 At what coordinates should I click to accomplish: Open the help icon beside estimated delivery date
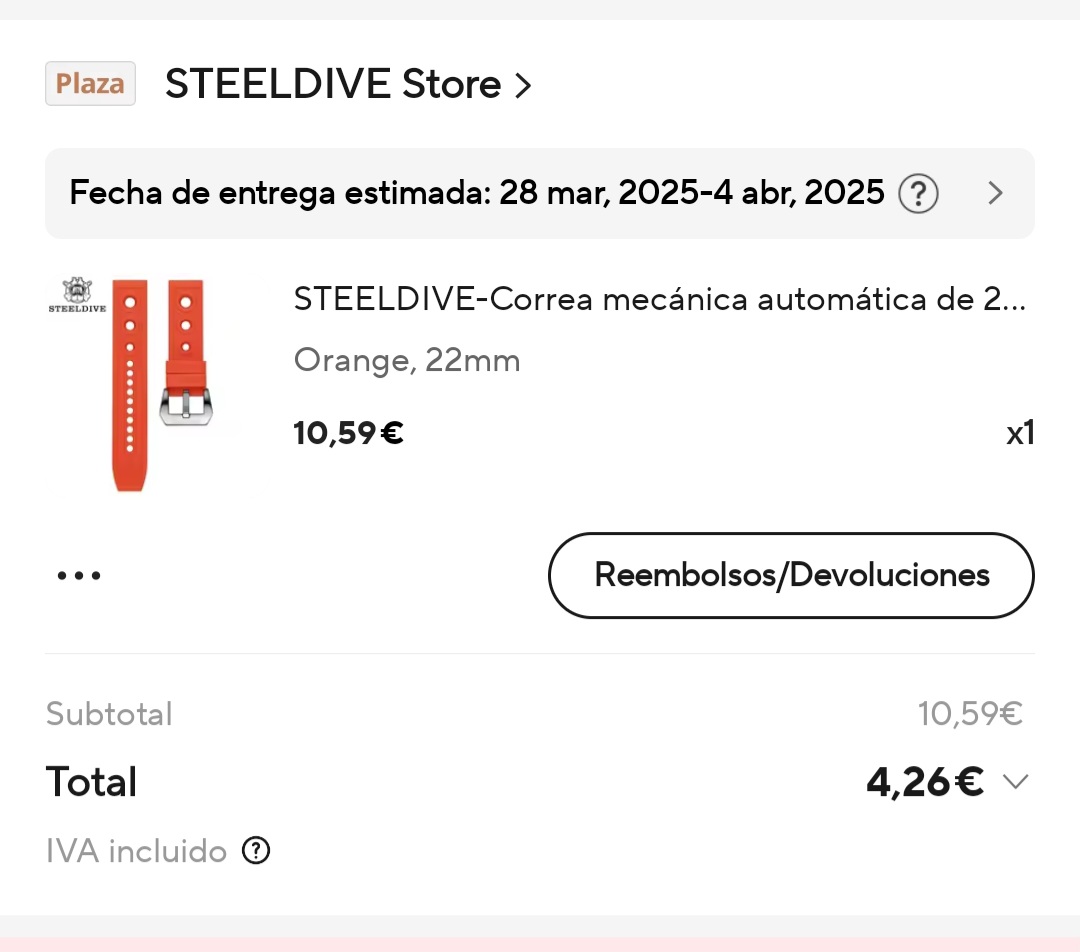pyautogui.click(x=918, y=193)
